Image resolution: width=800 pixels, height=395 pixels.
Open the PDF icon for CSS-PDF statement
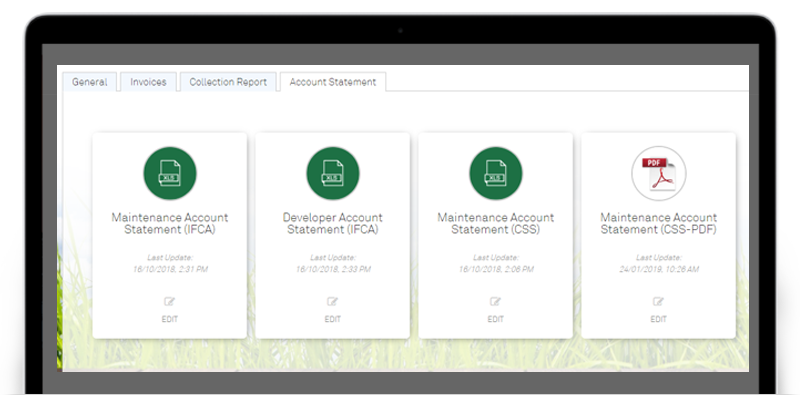pos(659,174)
